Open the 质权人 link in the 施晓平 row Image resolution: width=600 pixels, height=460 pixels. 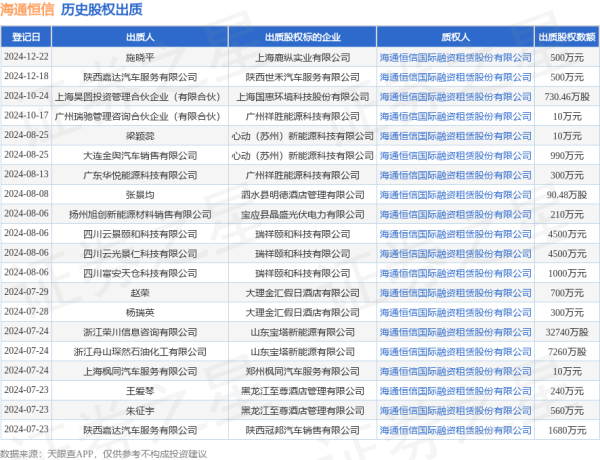coord(455,57)
